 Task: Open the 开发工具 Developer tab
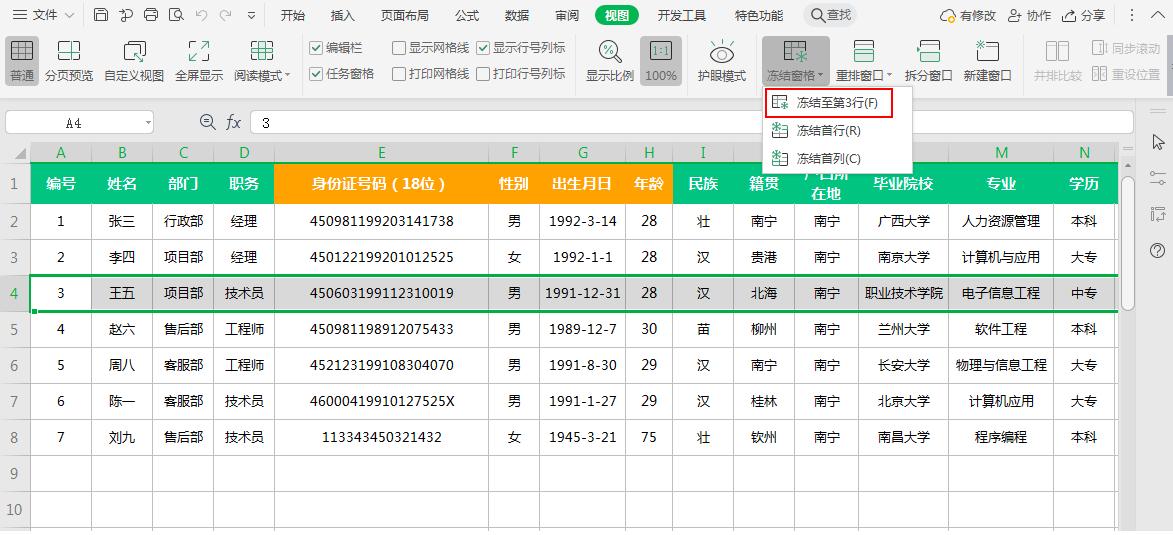pyautogui.click(x=682, y=15)
